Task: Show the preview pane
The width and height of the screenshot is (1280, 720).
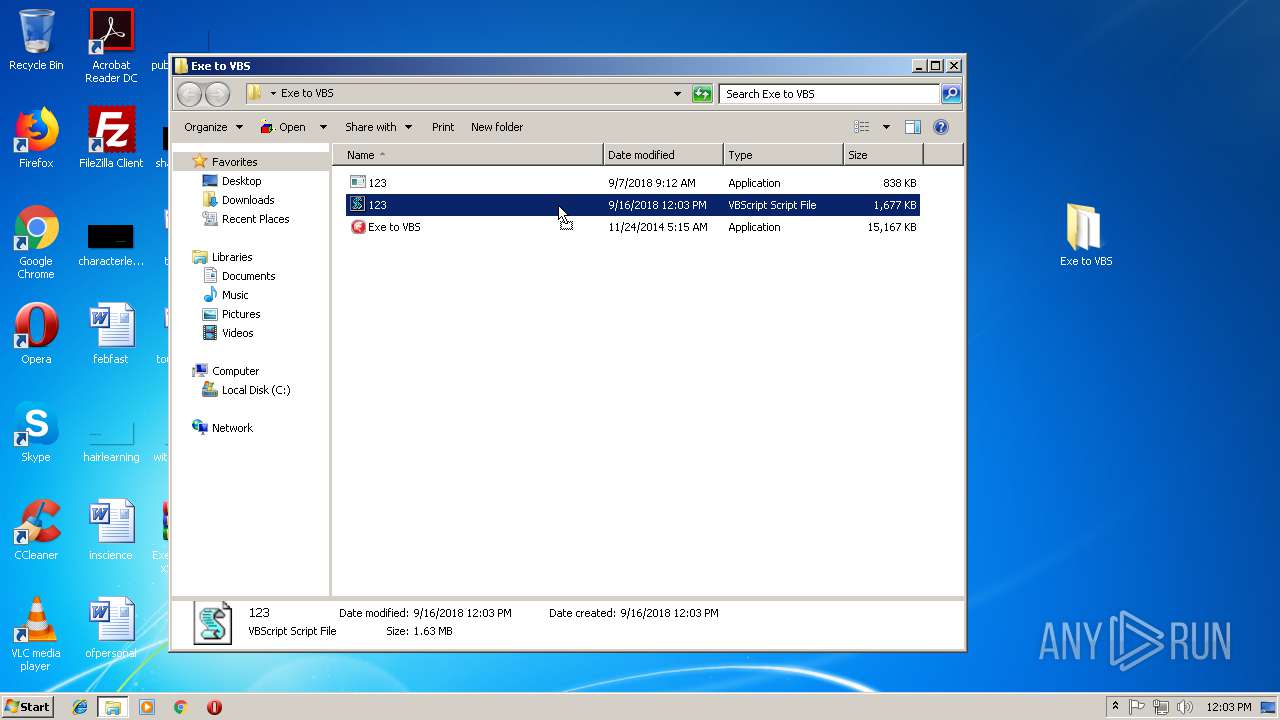Action: [x=912, y=127]
